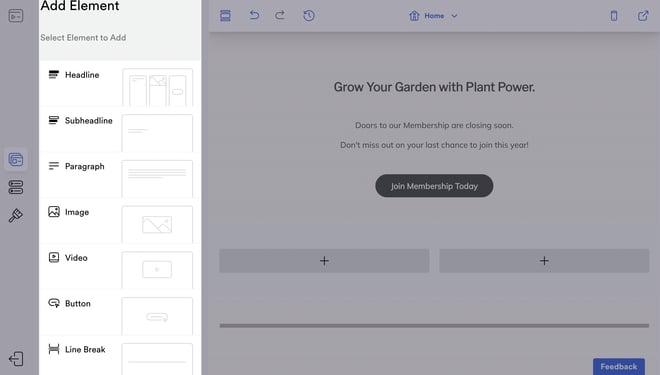The height and width of the screenshot is (375, 660).
Task: Click the redo arrow icon
Action: point(280,16)
